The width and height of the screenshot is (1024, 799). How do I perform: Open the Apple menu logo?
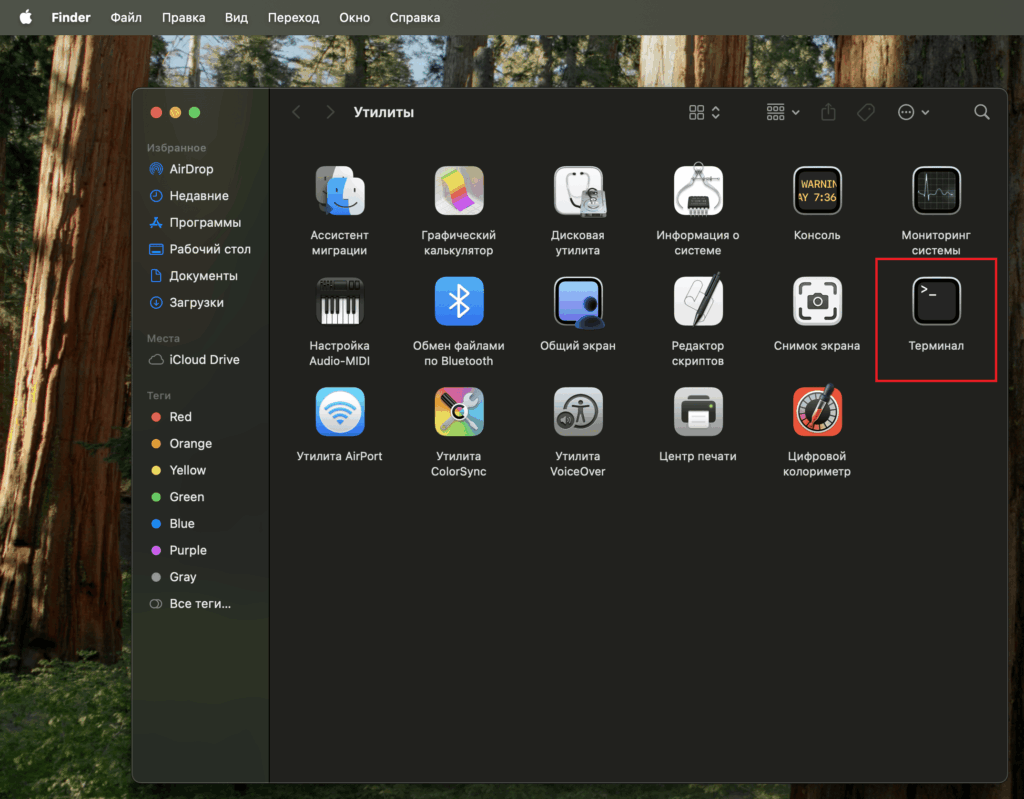[25, 17]
